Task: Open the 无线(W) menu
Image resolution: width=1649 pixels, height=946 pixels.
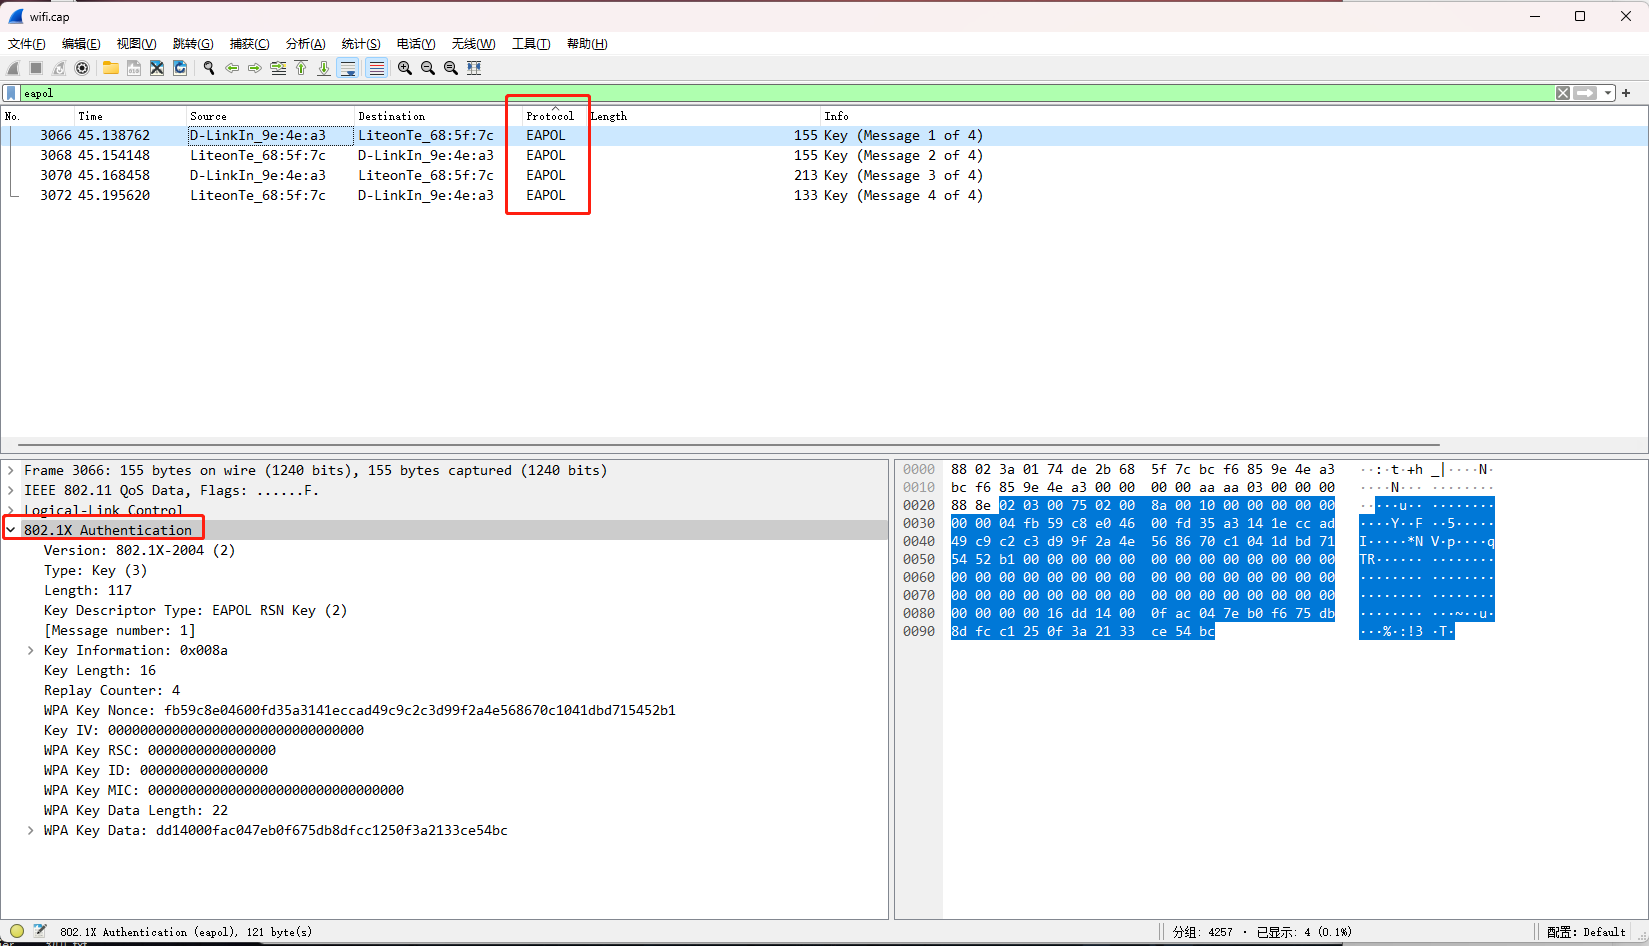Action: [473, 44]
